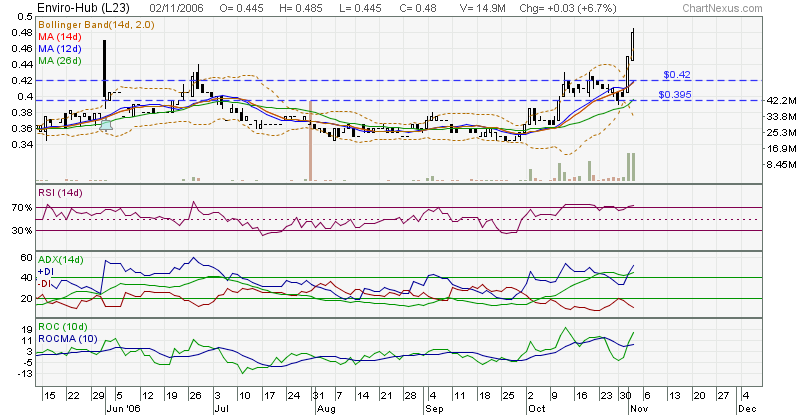The image size is (800, 415).
Task: Click the Dec month label
Action: click(x=747, y=409)
